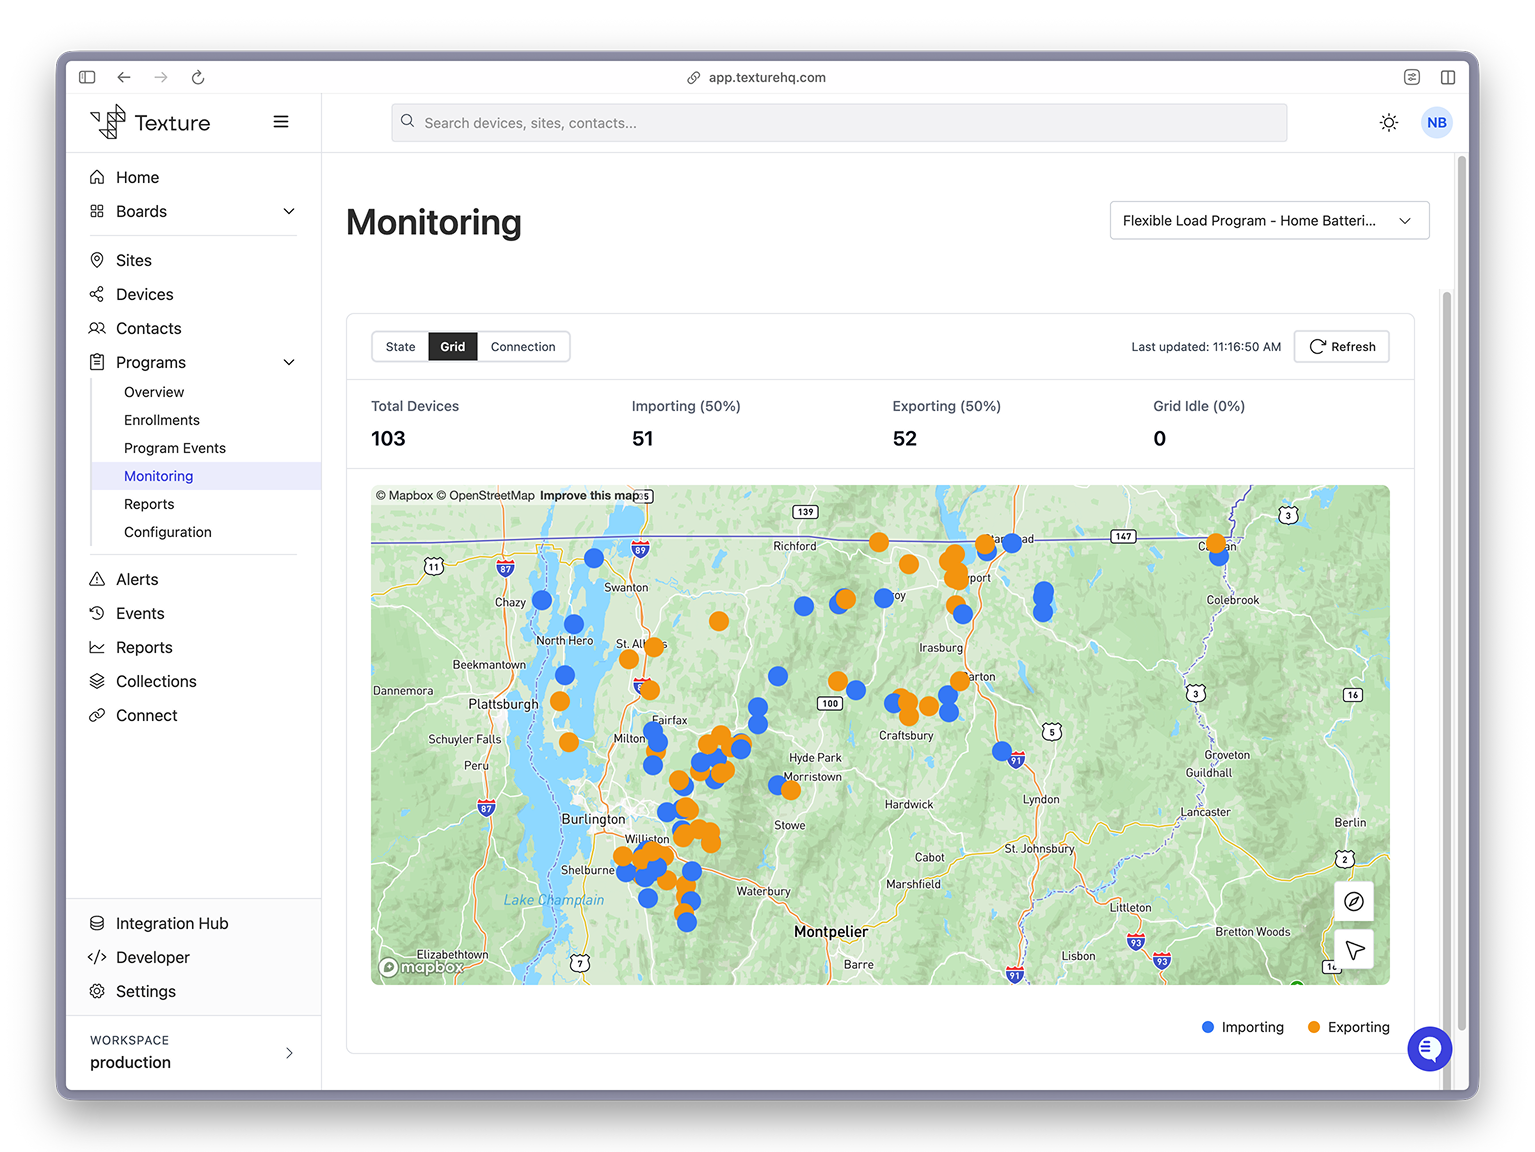
Task: Open the support chat bubble
Action: click(x=1430, y=1049)
